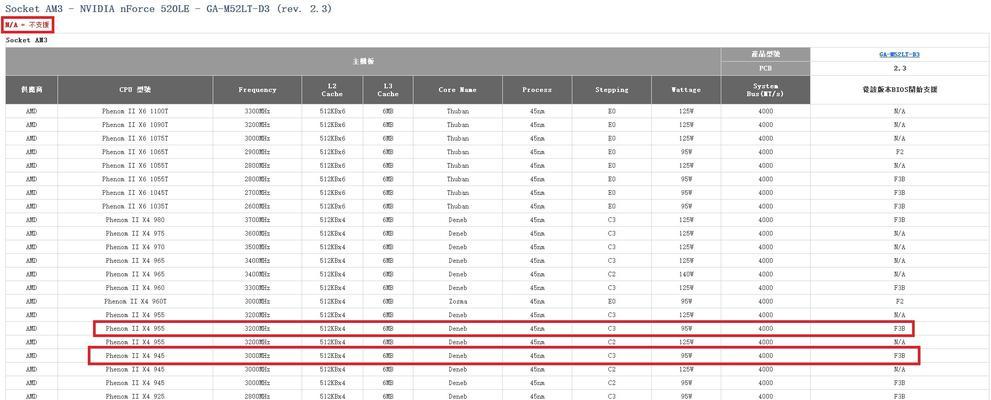Click the Frequency column header
Viewport: 991px width, 400px height.
point(257,90)
